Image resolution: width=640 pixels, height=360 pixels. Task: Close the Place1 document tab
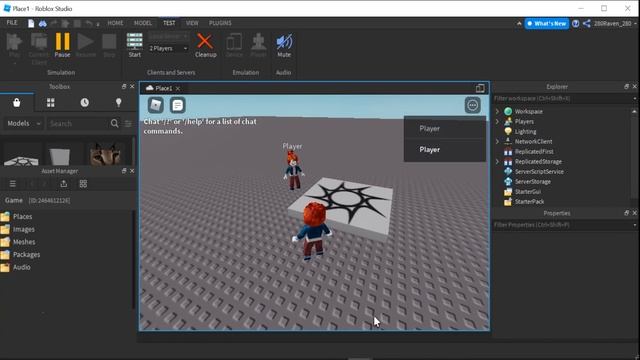tap(178, 88)
